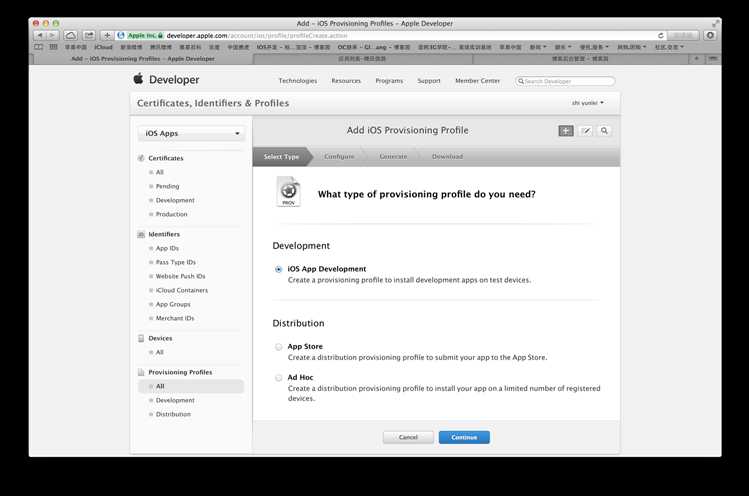This screenshot has height=496, width=749.
Task: Open Pass Type IDs in sidebar
Action: (x=175, y=262)
